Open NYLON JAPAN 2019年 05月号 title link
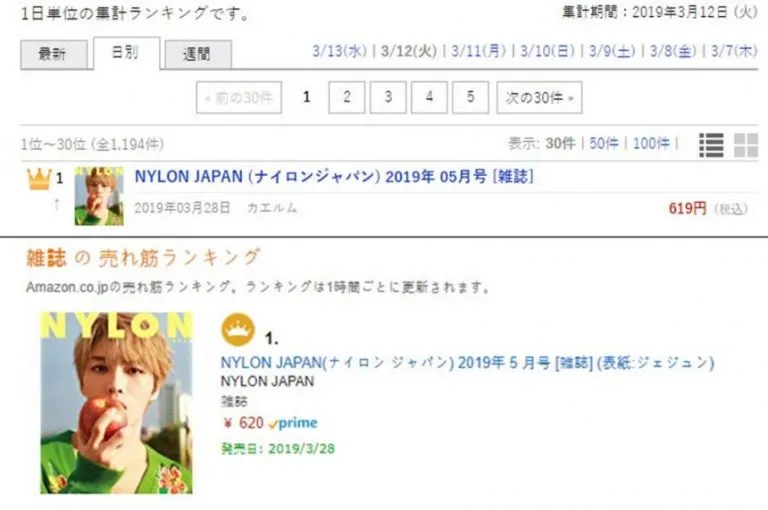 tap(334, 176)
